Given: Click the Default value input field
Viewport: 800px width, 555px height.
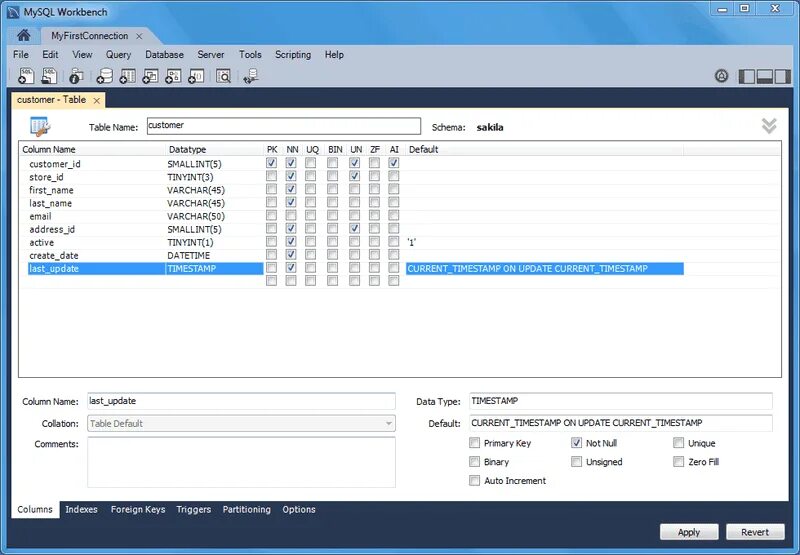Looking at the screenshot, I should [621, 423].
